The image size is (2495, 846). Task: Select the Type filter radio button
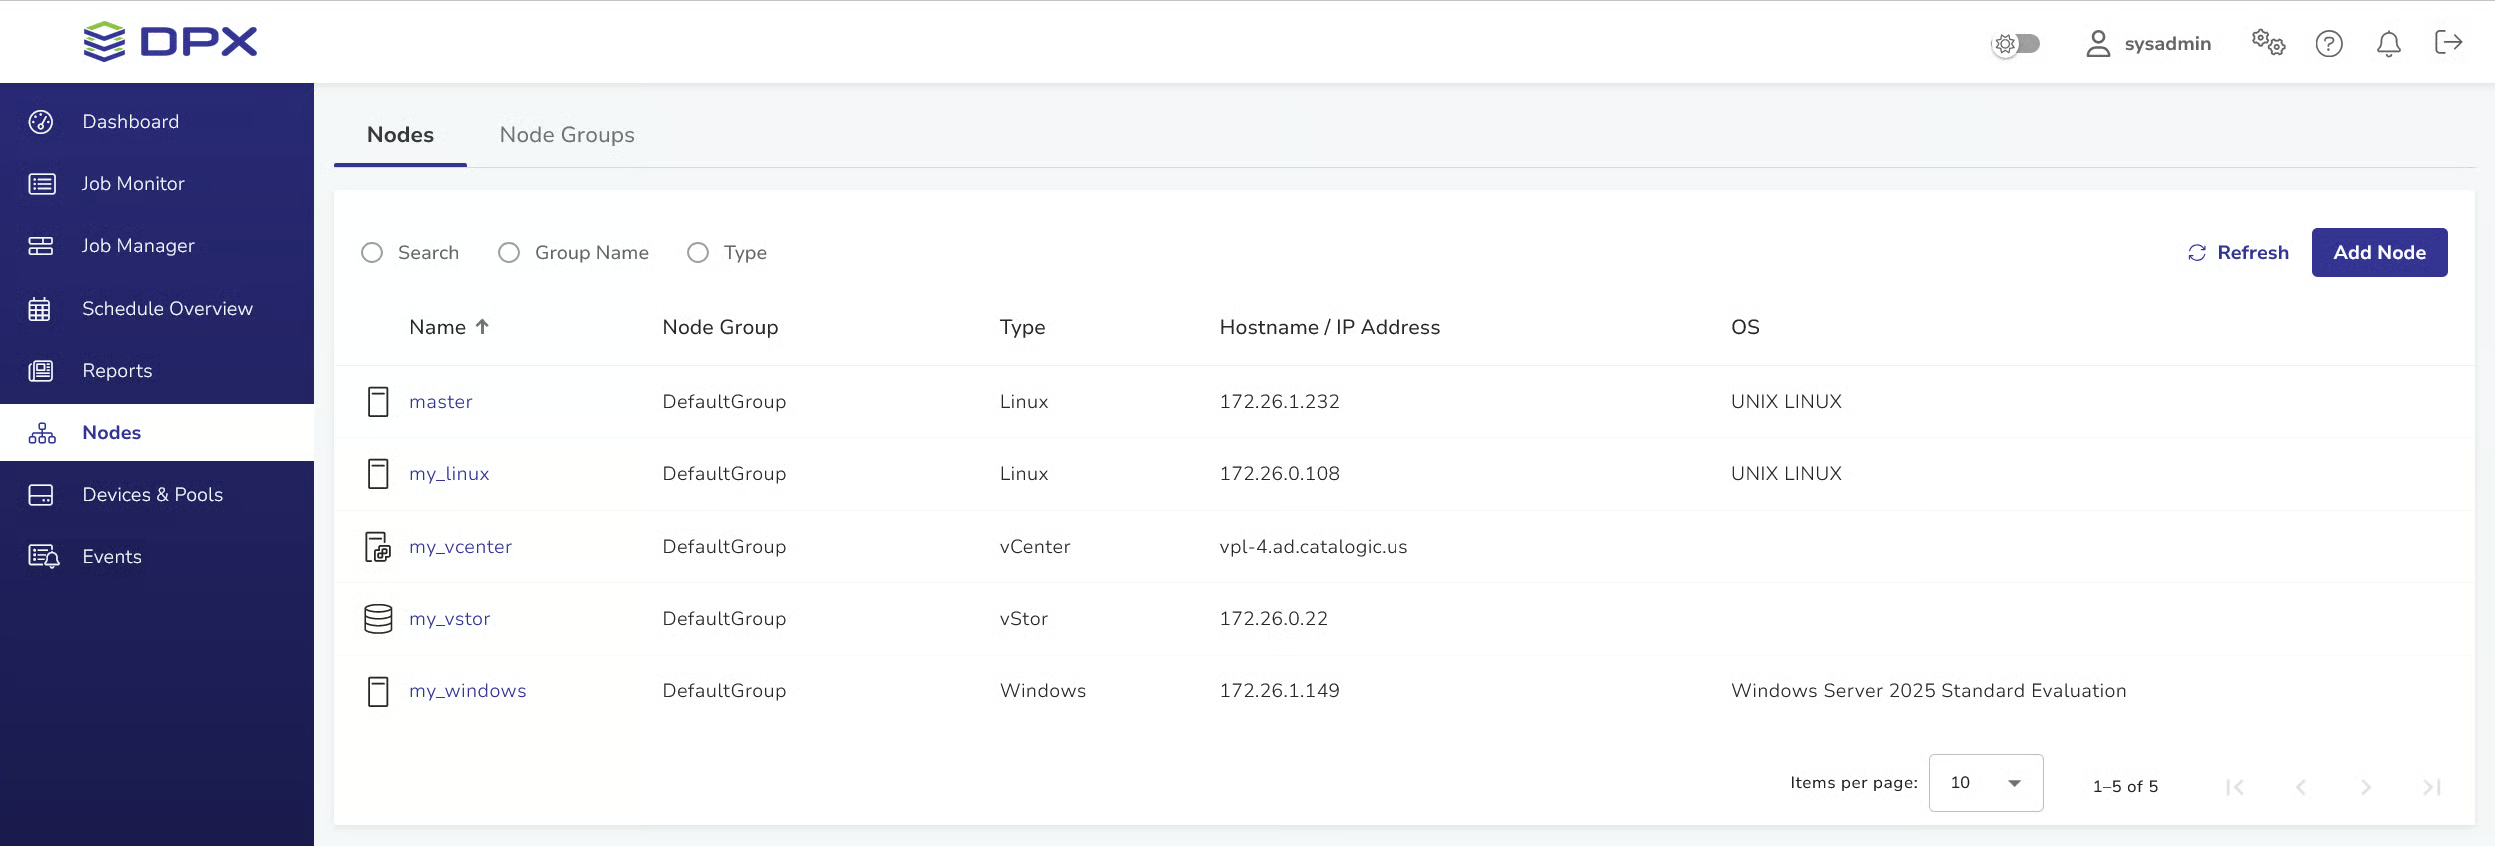[x=698, y=253]
